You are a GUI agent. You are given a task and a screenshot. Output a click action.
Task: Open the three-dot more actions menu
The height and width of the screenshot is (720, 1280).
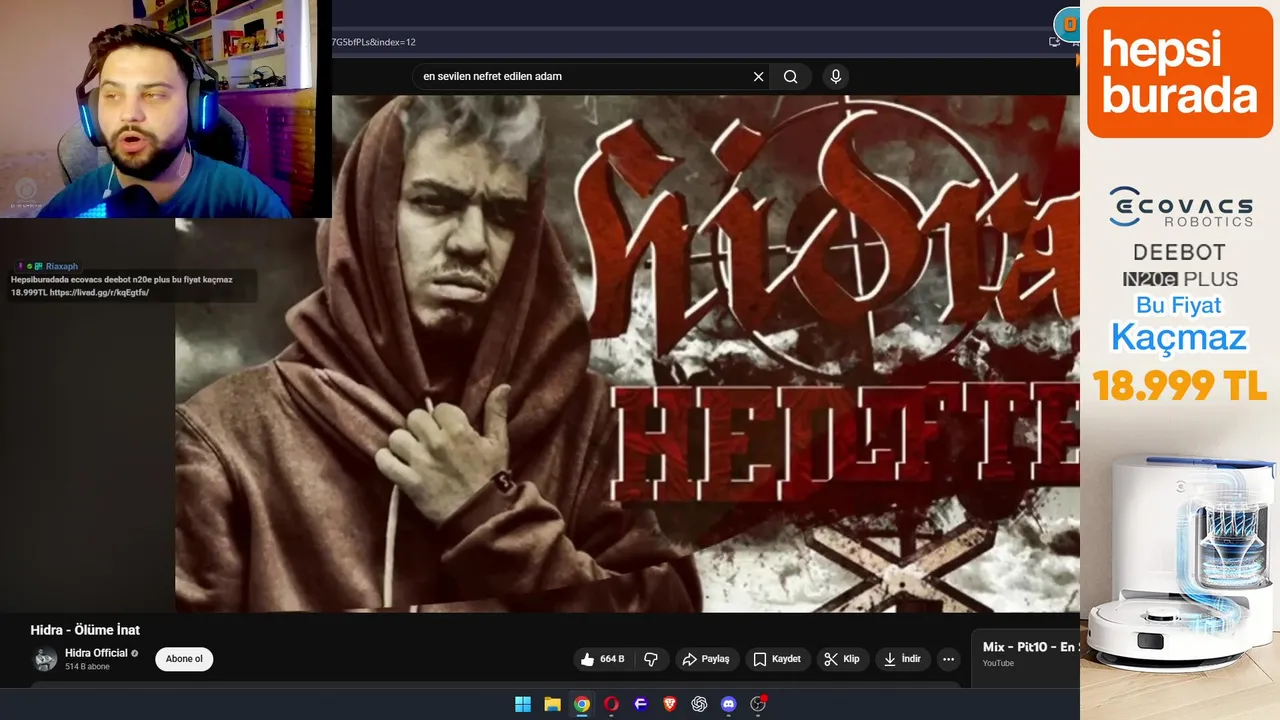coord(948,659)
